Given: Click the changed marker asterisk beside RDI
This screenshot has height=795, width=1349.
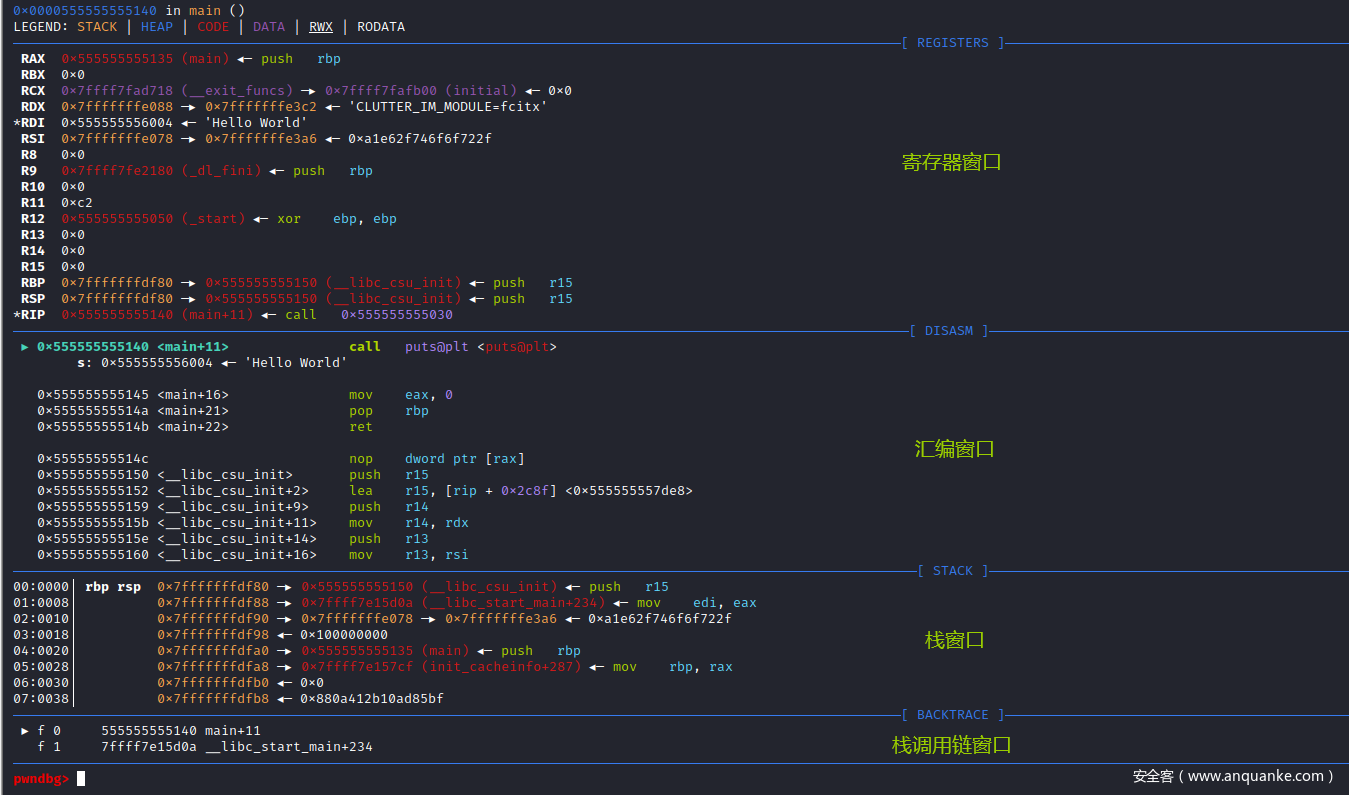Looking at the screenshot, I should coord(17,123).
